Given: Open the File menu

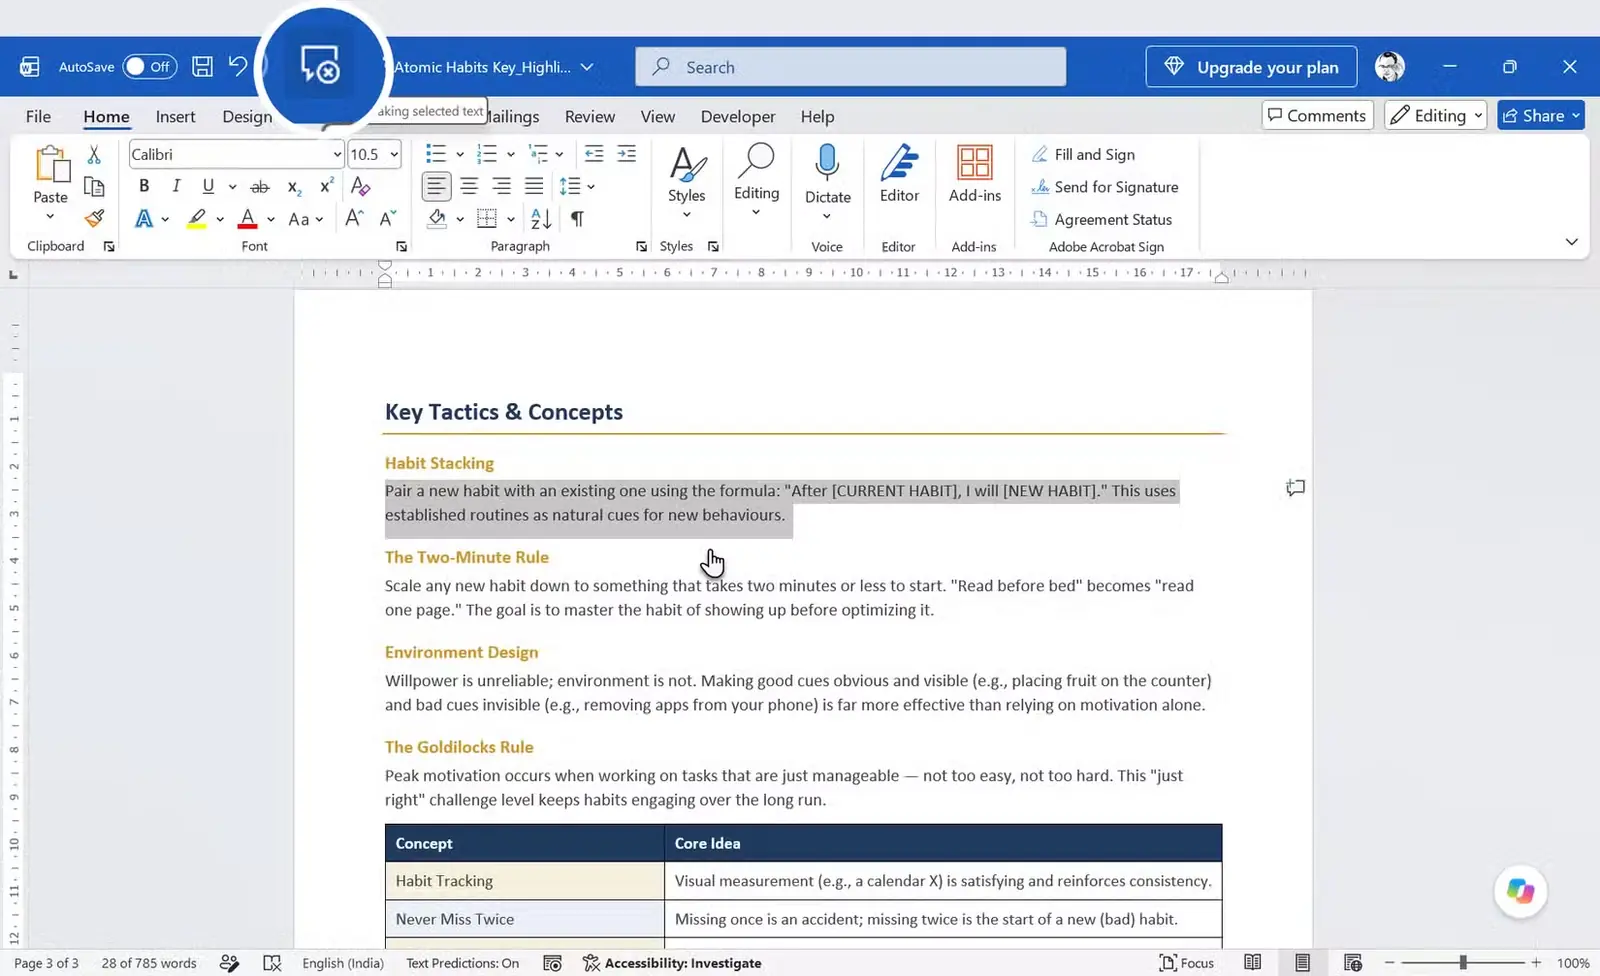Looking at the screenshot, I should click(x=38, y=116).
